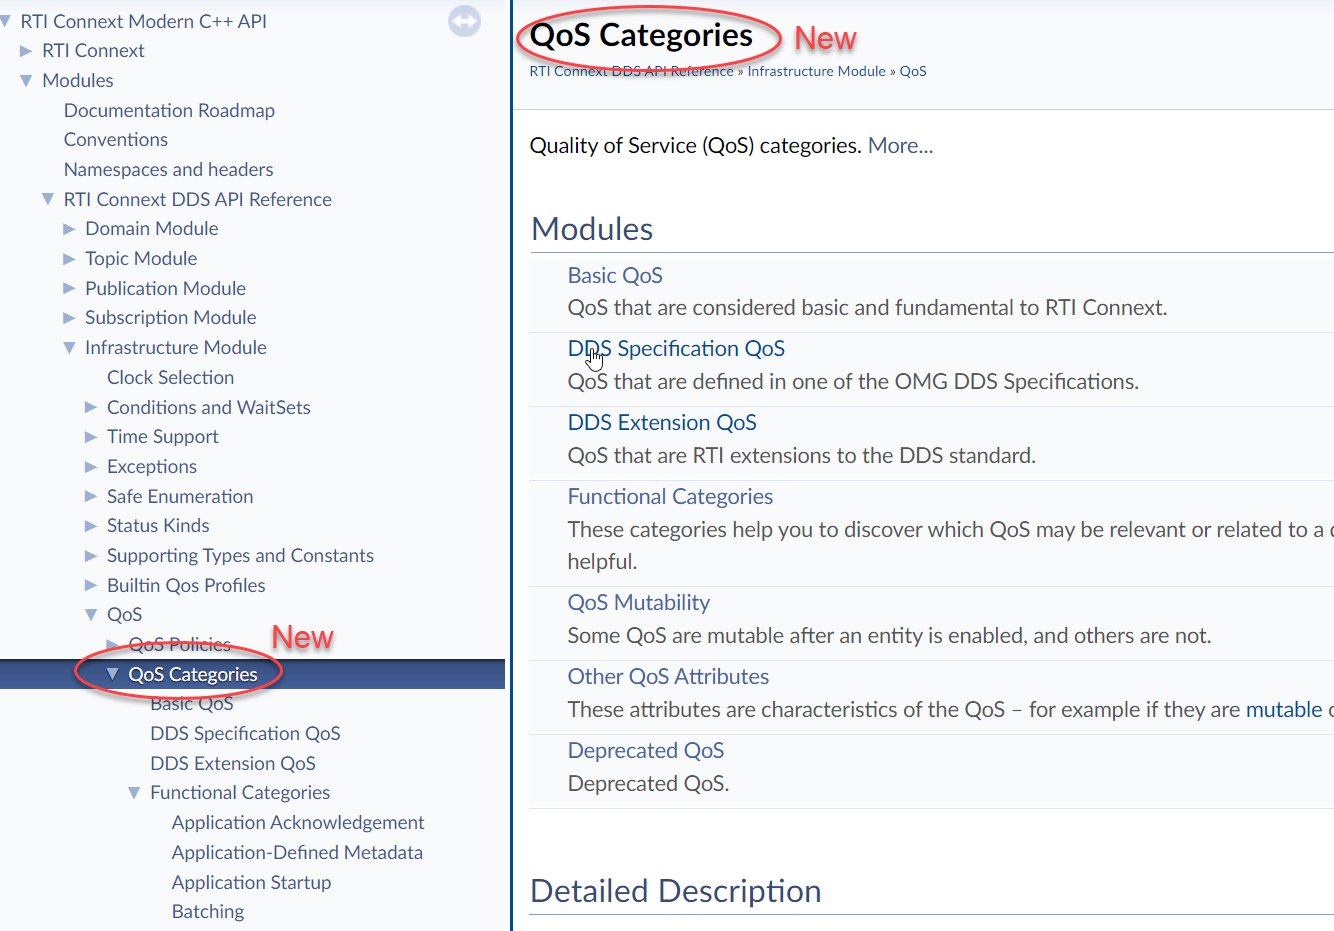Image resolution: width=1334 pixels, height=931 pixels.
Task: Open the Deprecated QoS link
Action: 645,751
